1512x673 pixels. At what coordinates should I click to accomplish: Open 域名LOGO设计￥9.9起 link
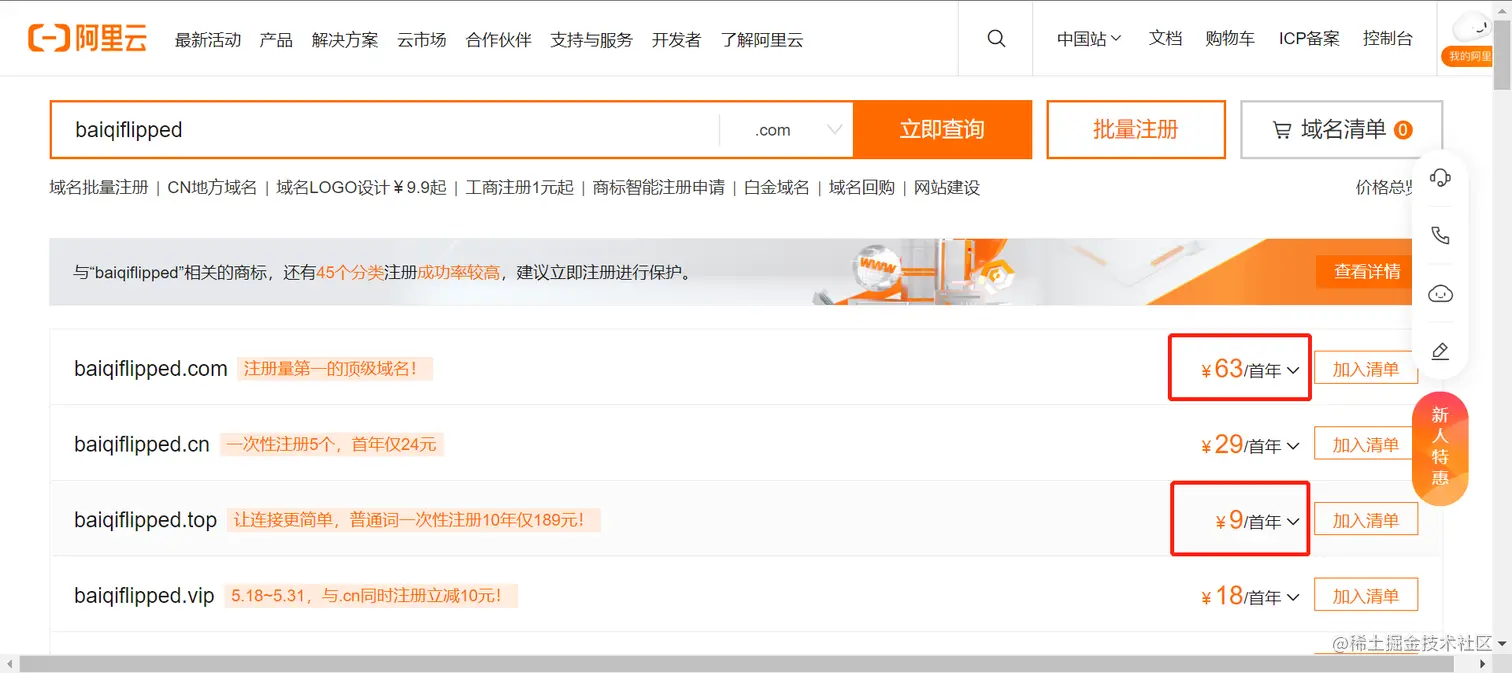(x=361, y=187)
